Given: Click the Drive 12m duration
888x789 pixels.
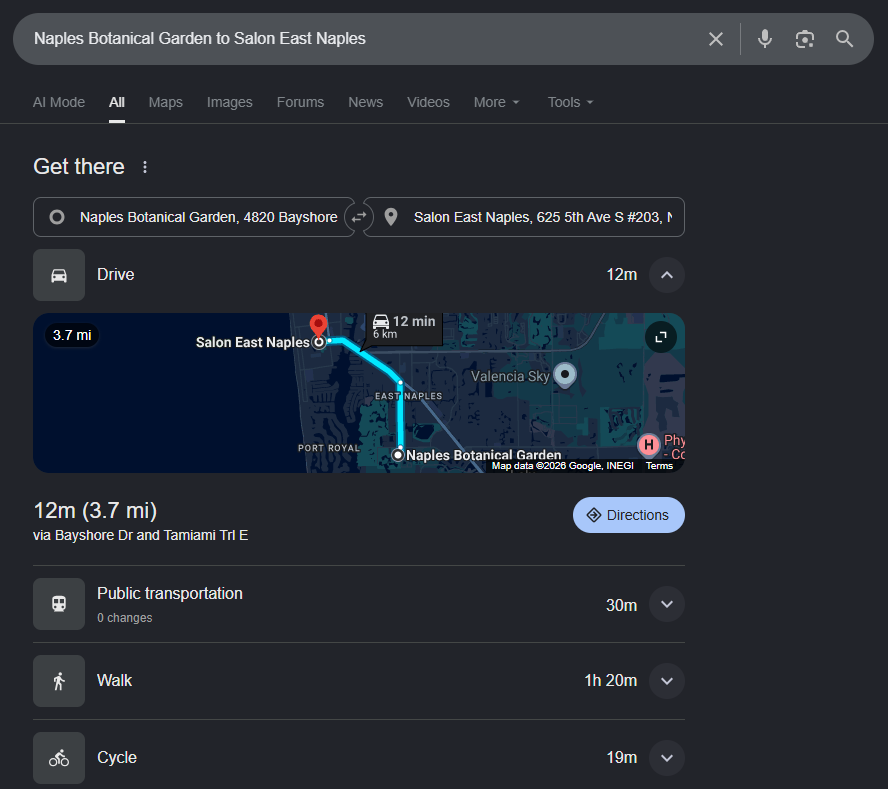Looking at the screenshot, I should pyautogui.click(x=621, y=275).
